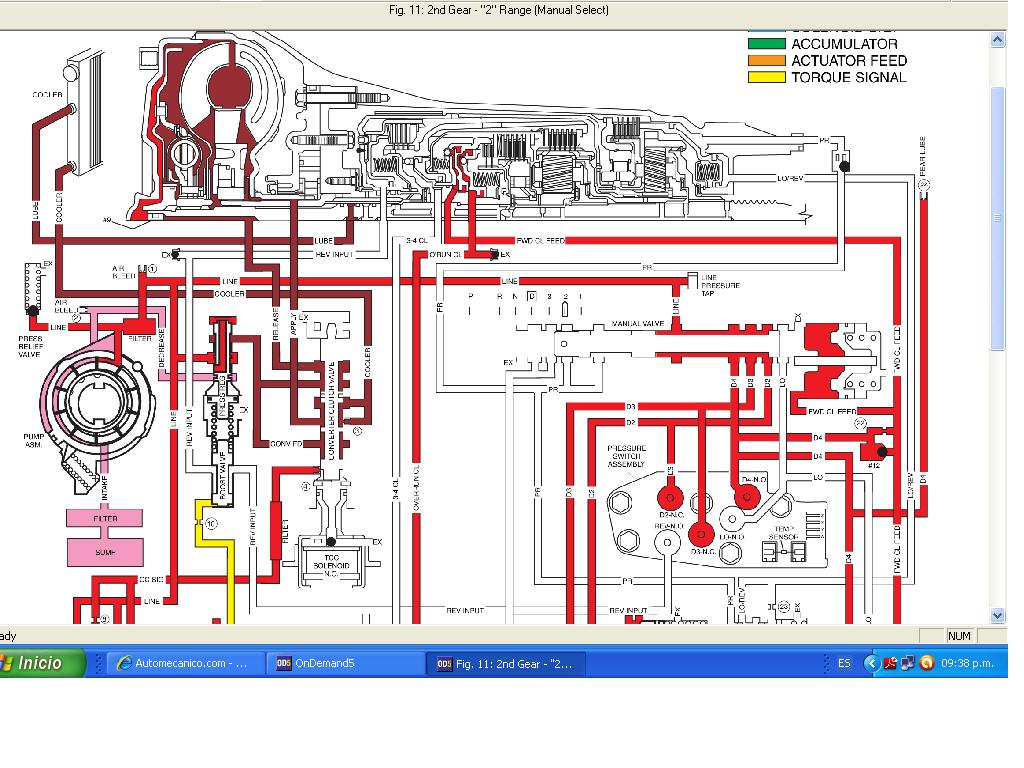The width and height of the screenshot is (1024, 768).
Task: Click the orange Actuator Feed legend swatch
Action: (x=765, y=61)
